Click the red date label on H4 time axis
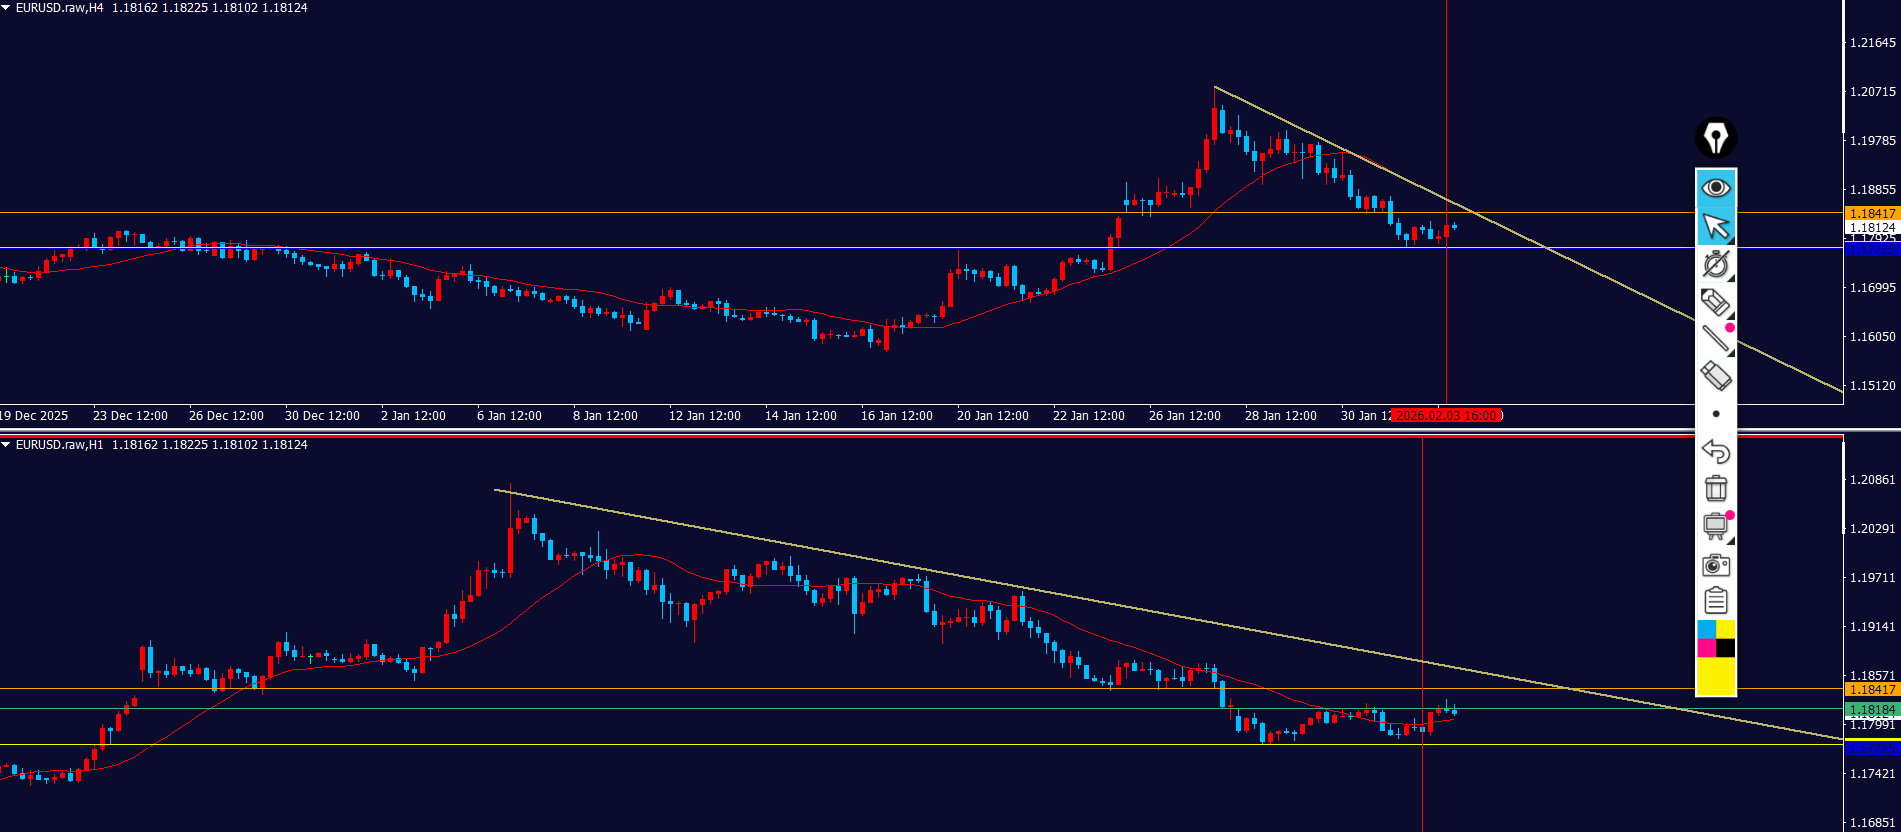The width and height of the screenshot is (1901, 832). (1446, 416)
